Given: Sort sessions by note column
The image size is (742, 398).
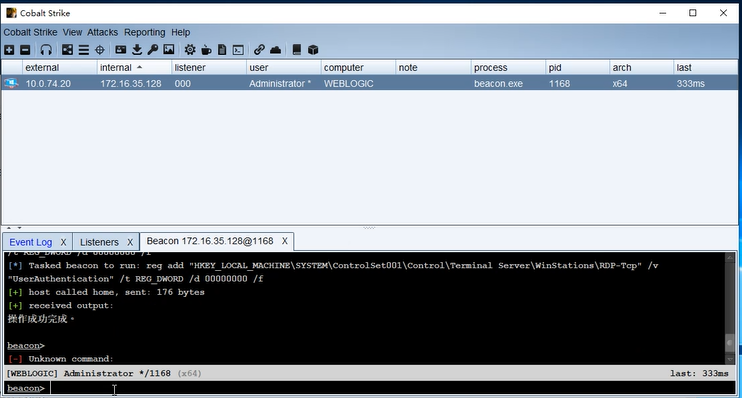Looking at the screenshot, I should [x=433, y=68].
